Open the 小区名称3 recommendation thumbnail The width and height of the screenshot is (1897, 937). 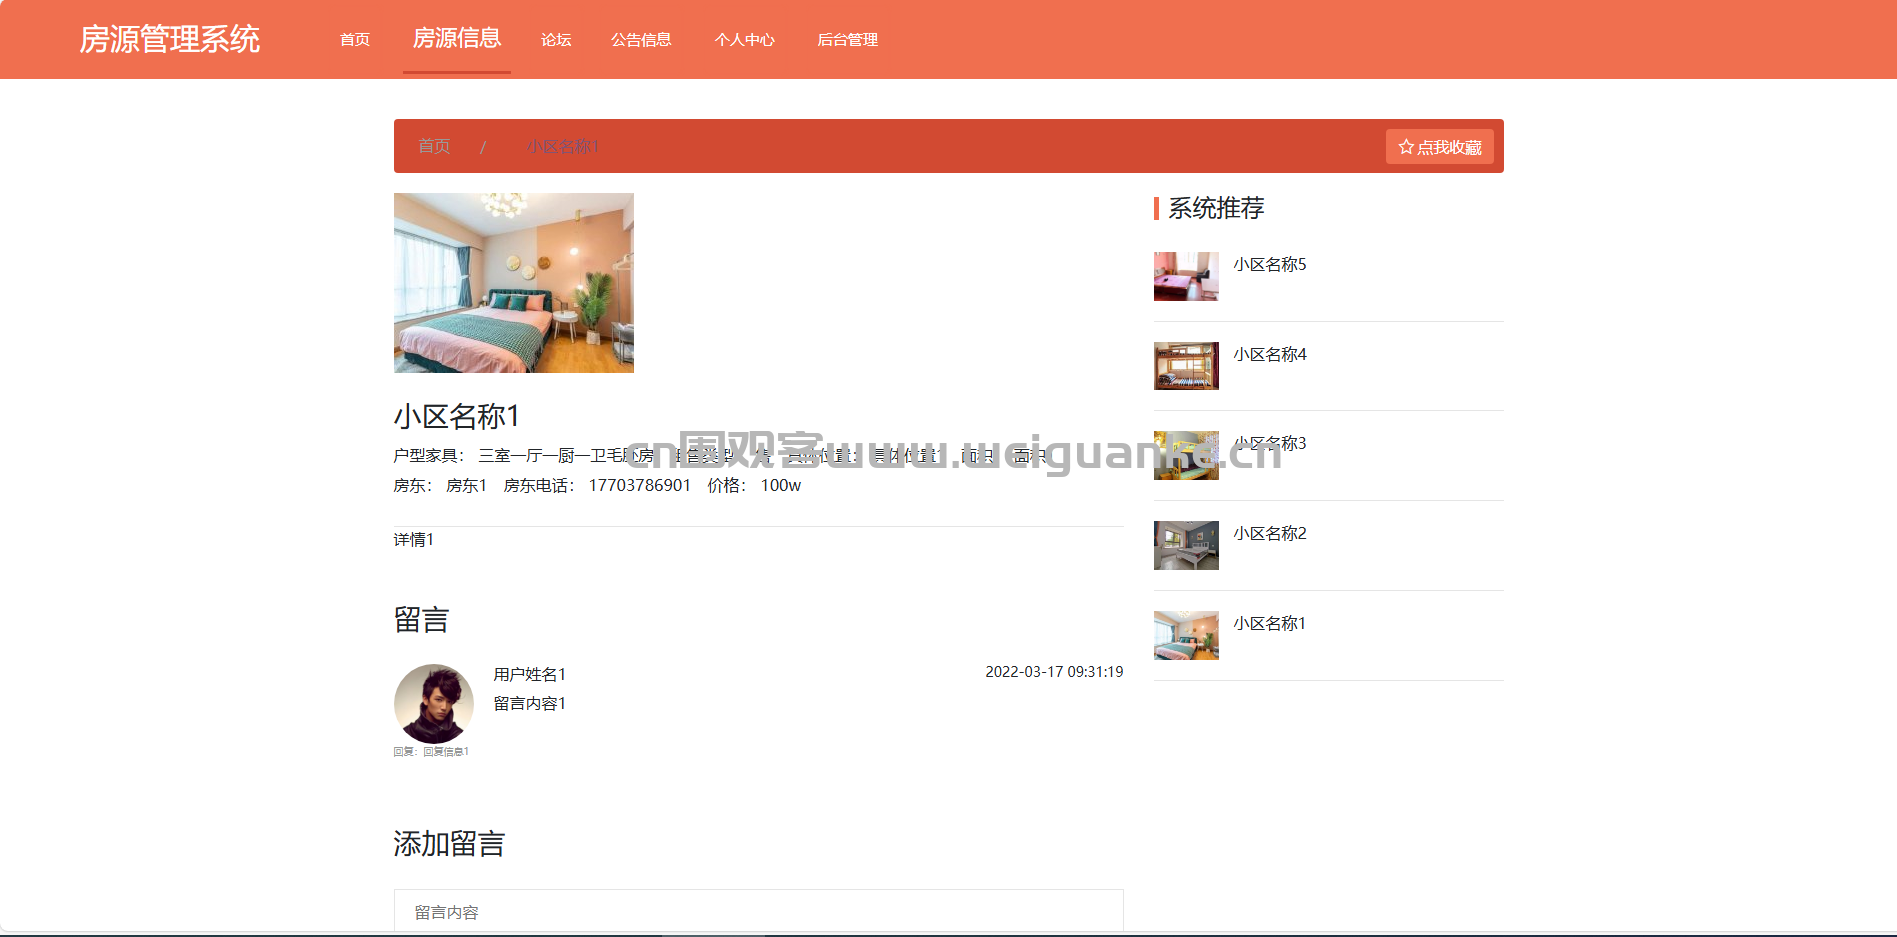click(1186, 455)
